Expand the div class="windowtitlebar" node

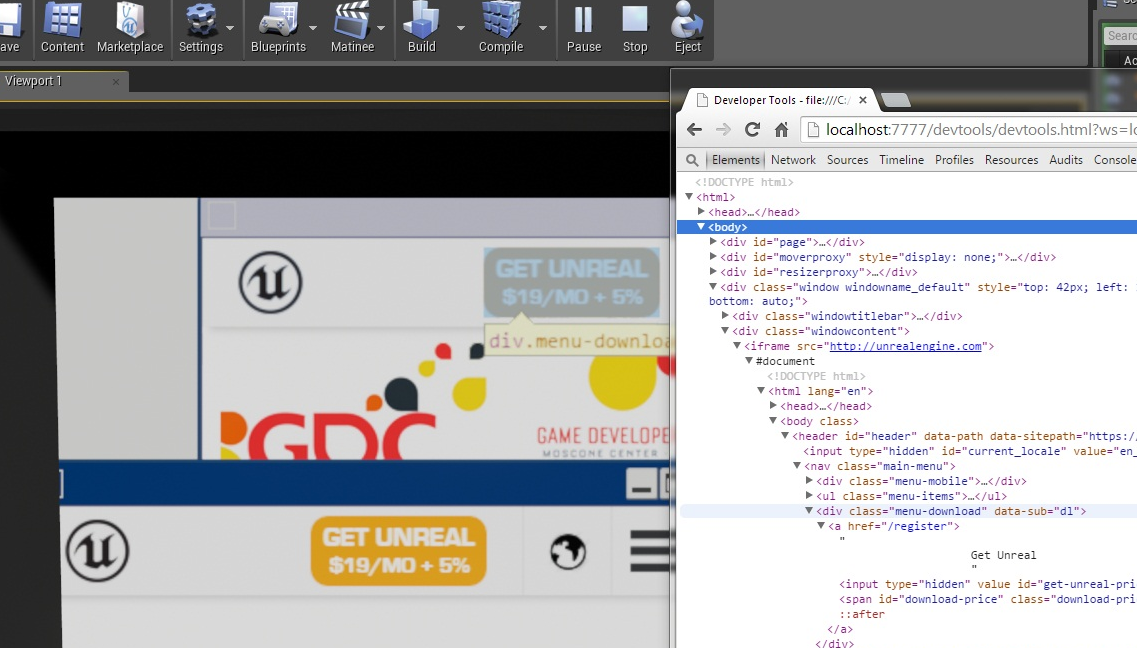pyautogui.click(x=725, y=315)
